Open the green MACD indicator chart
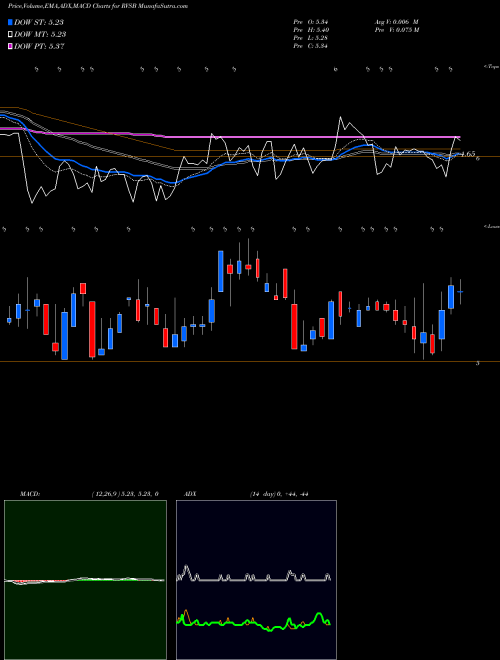Viewport: 500px width, 660px height. 85,580
